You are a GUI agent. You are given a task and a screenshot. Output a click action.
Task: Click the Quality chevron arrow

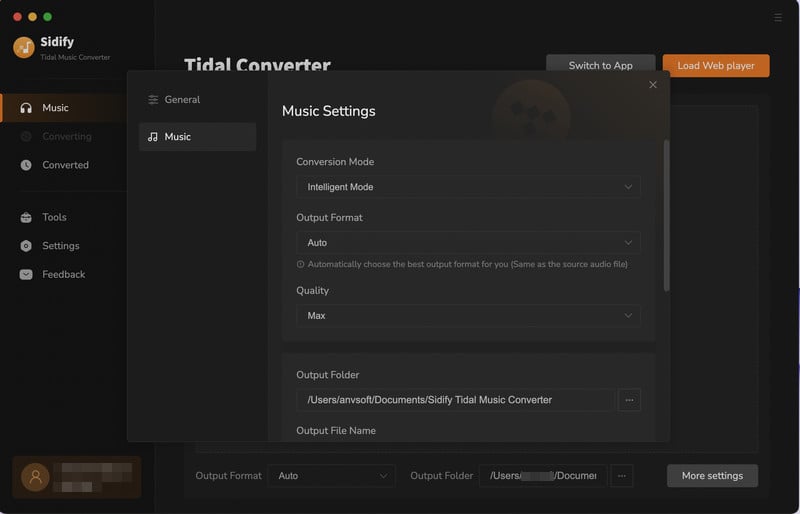628,315
